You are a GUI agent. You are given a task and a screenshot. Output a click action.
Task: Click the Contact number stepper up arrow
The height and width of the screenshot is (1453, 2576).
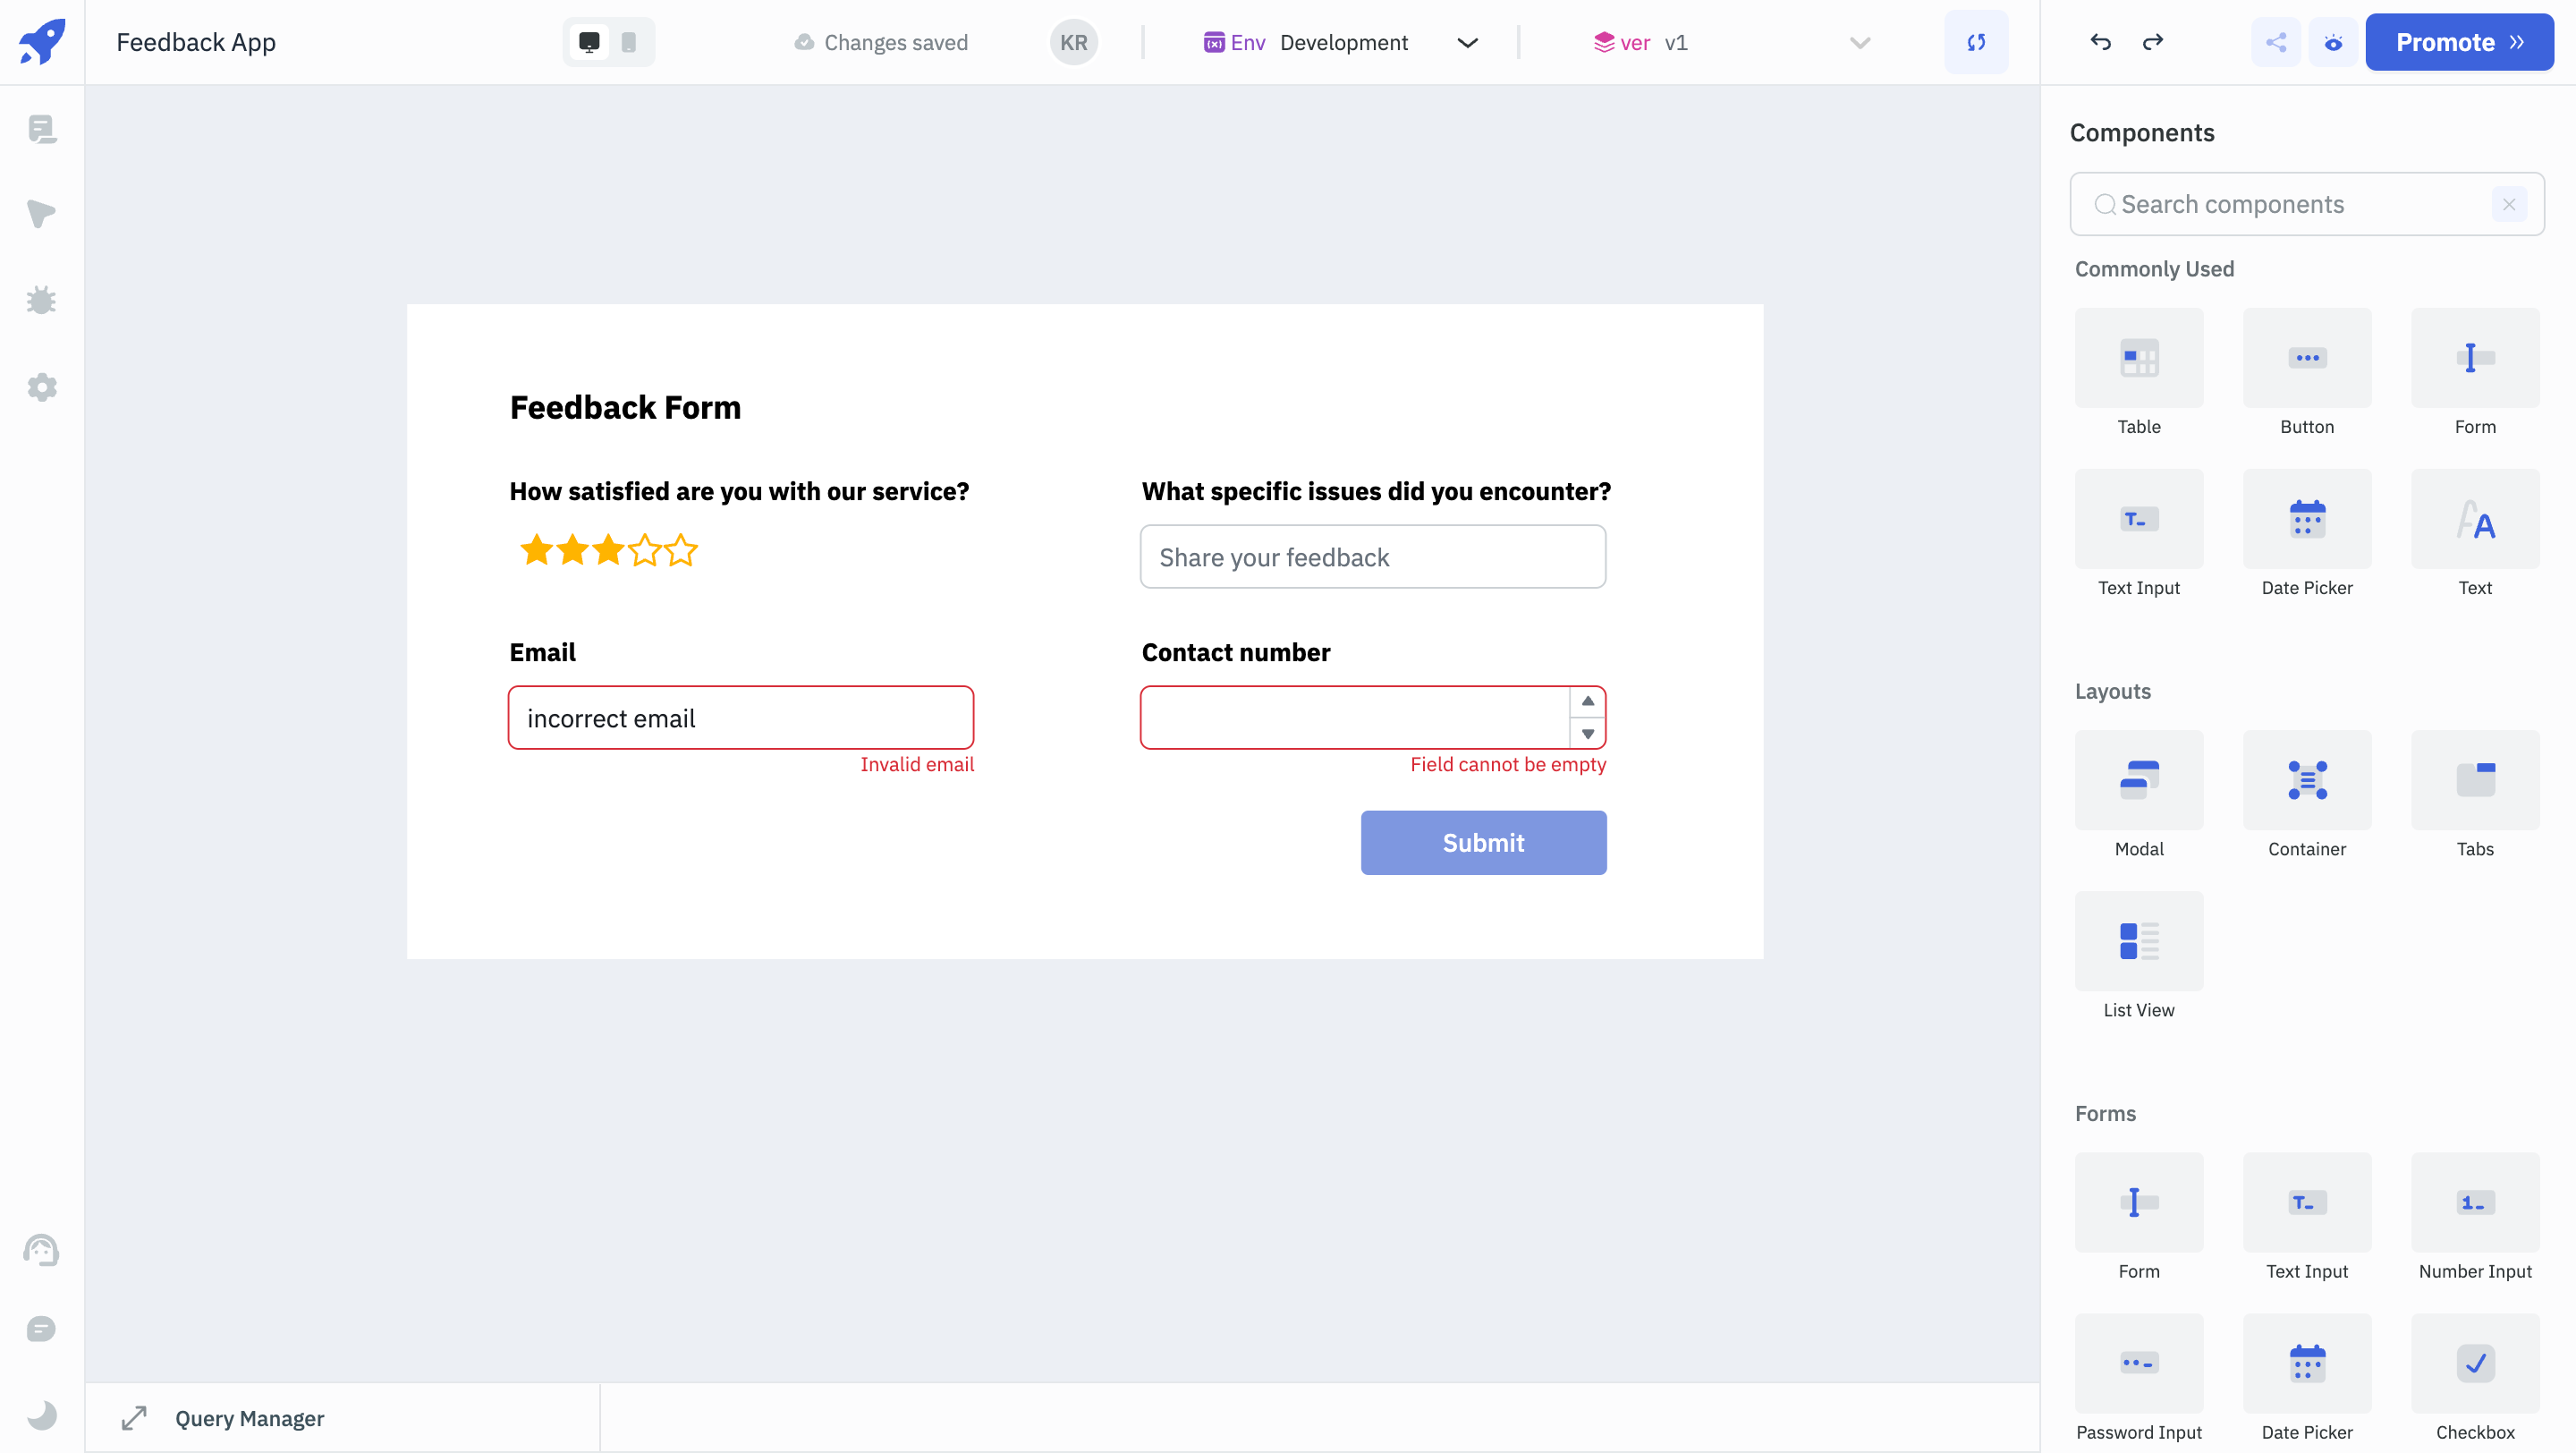pos(1587,701)
